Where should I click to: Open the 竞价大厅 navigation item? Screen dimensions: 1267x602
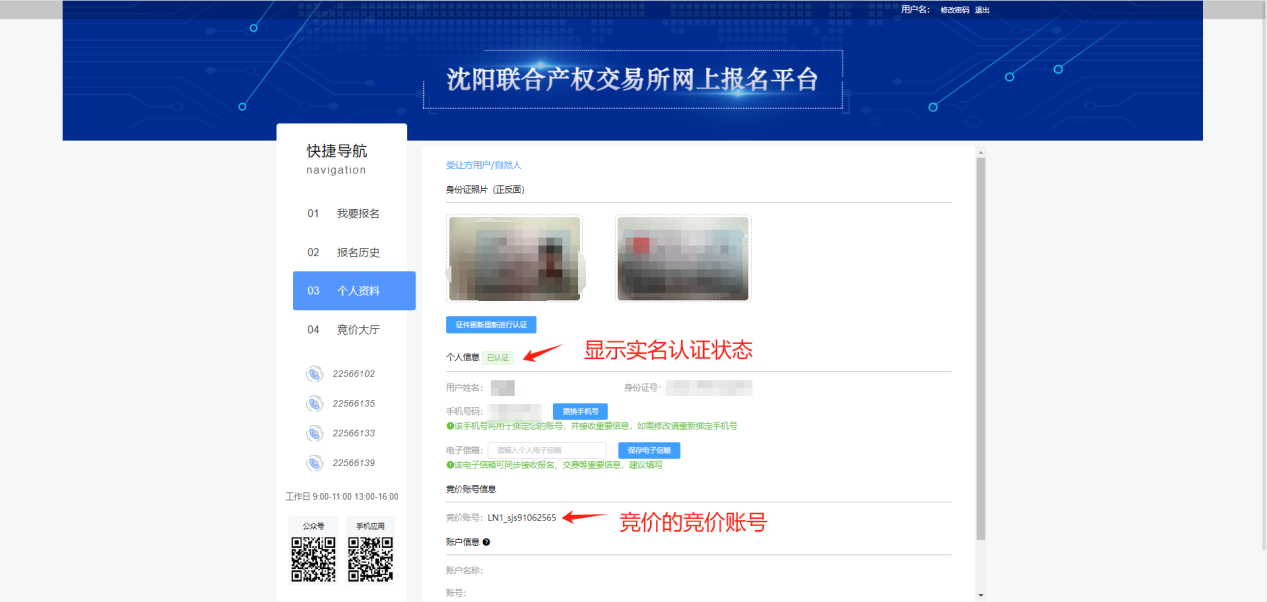(x=357, y=330)
